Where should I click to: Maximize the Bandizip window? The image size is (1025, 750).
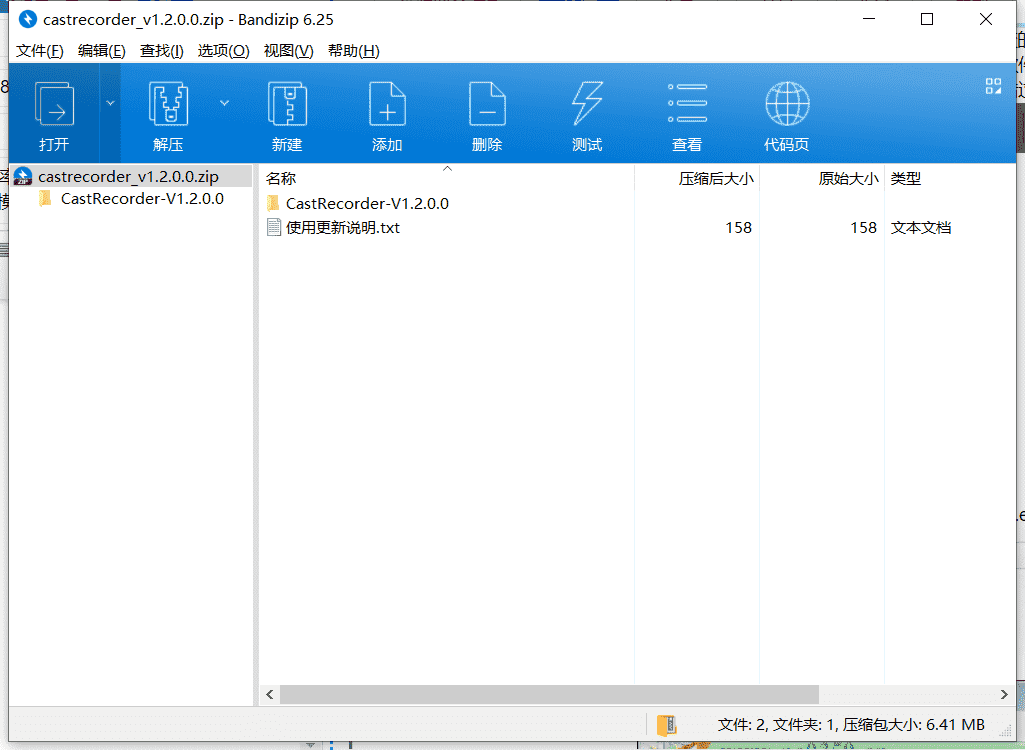click(927, 20)
